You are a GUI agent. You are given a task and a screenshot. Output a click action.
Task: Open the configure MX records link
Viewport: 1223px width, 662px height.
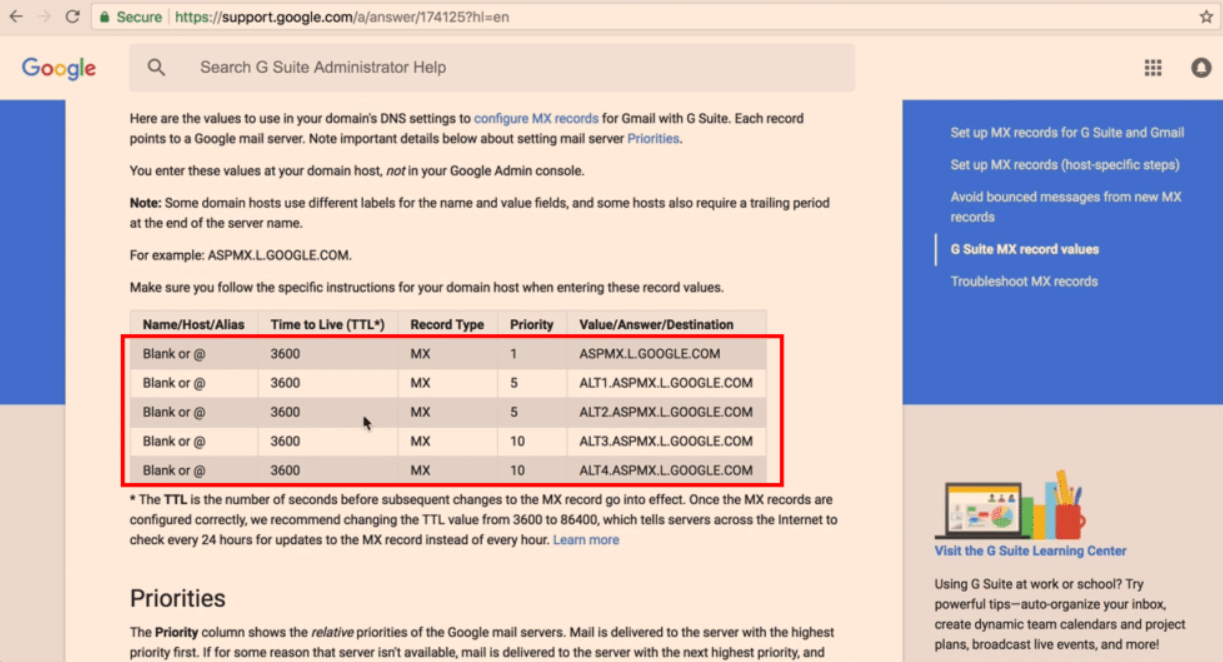537,118
